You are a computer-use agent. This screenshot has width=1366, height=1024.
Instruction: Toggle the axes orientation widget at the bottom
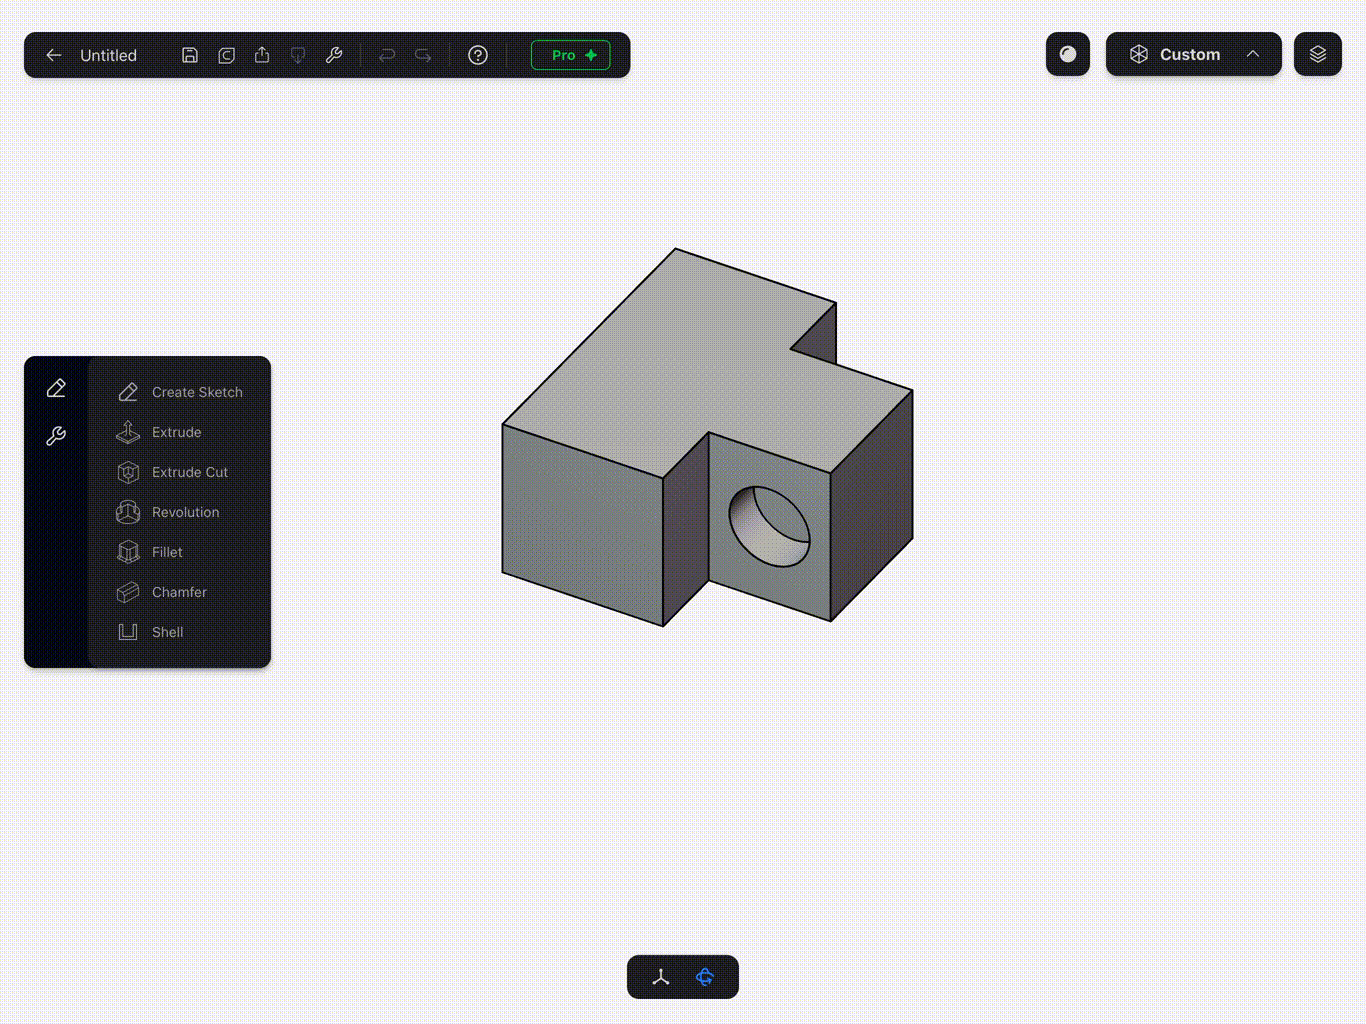pos(660,977)
